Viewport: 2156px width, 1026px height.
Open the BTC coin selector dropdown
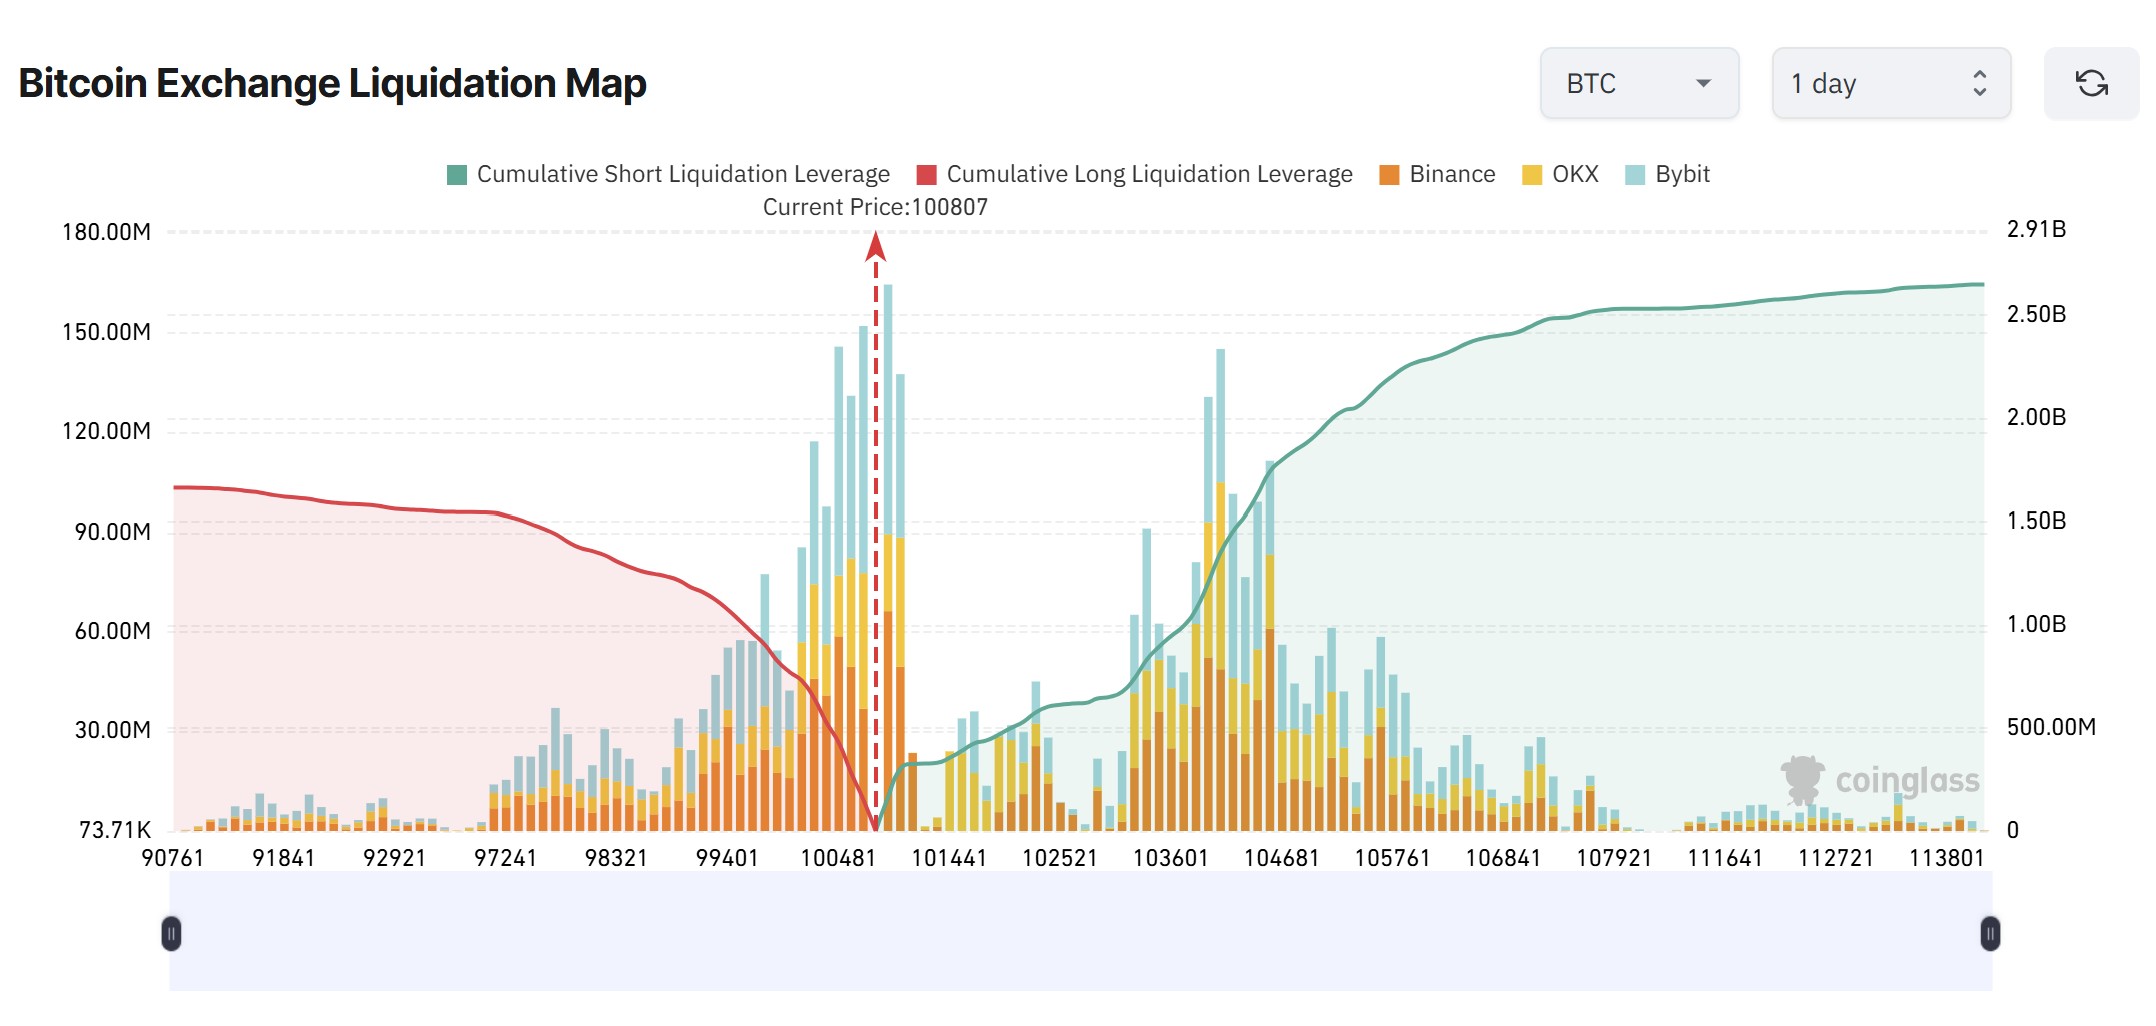(1638, 84)
